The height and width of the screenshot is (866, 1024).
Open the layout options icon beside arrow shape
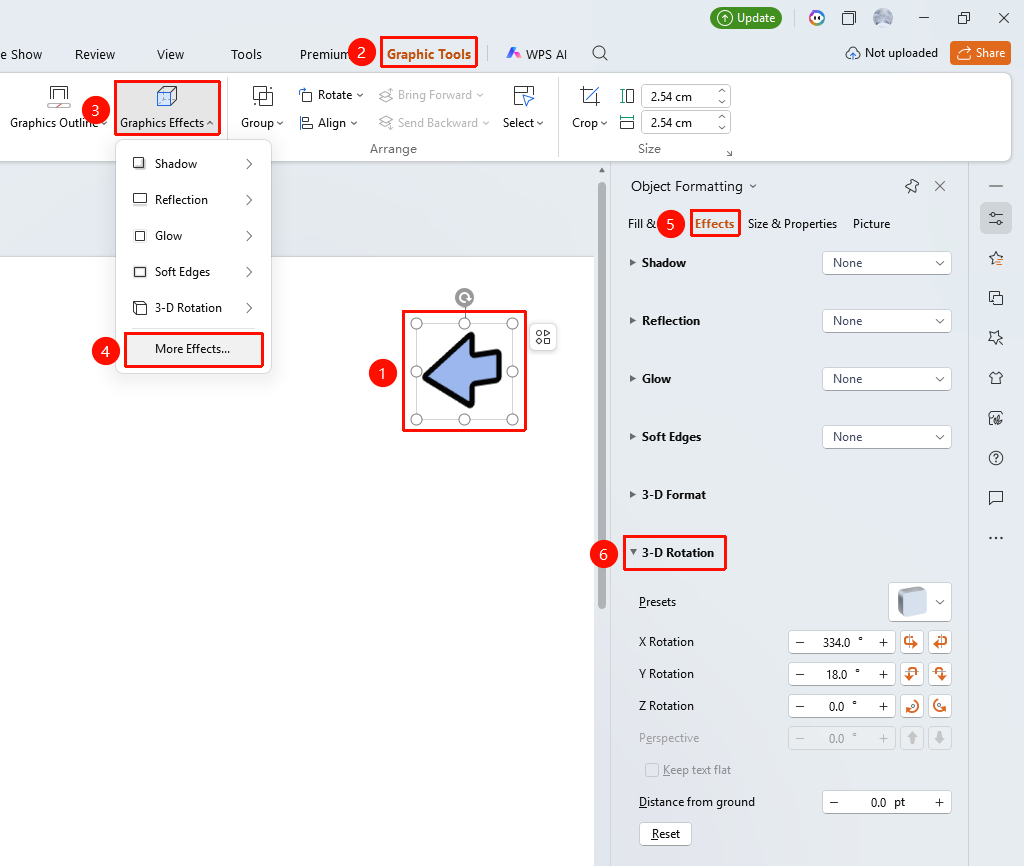coord(543,337)
